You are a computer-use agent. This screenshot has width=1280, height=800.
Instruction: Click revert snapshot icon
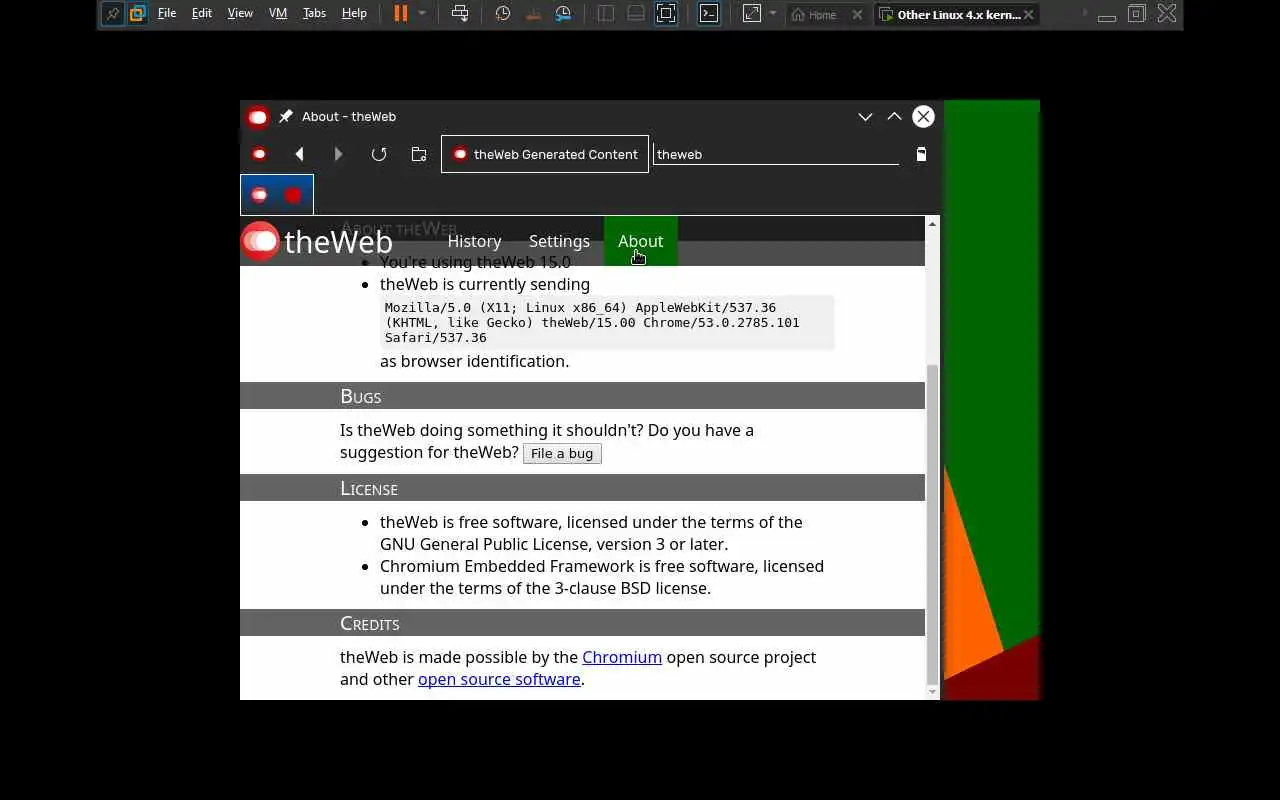(x=533, y=14)
